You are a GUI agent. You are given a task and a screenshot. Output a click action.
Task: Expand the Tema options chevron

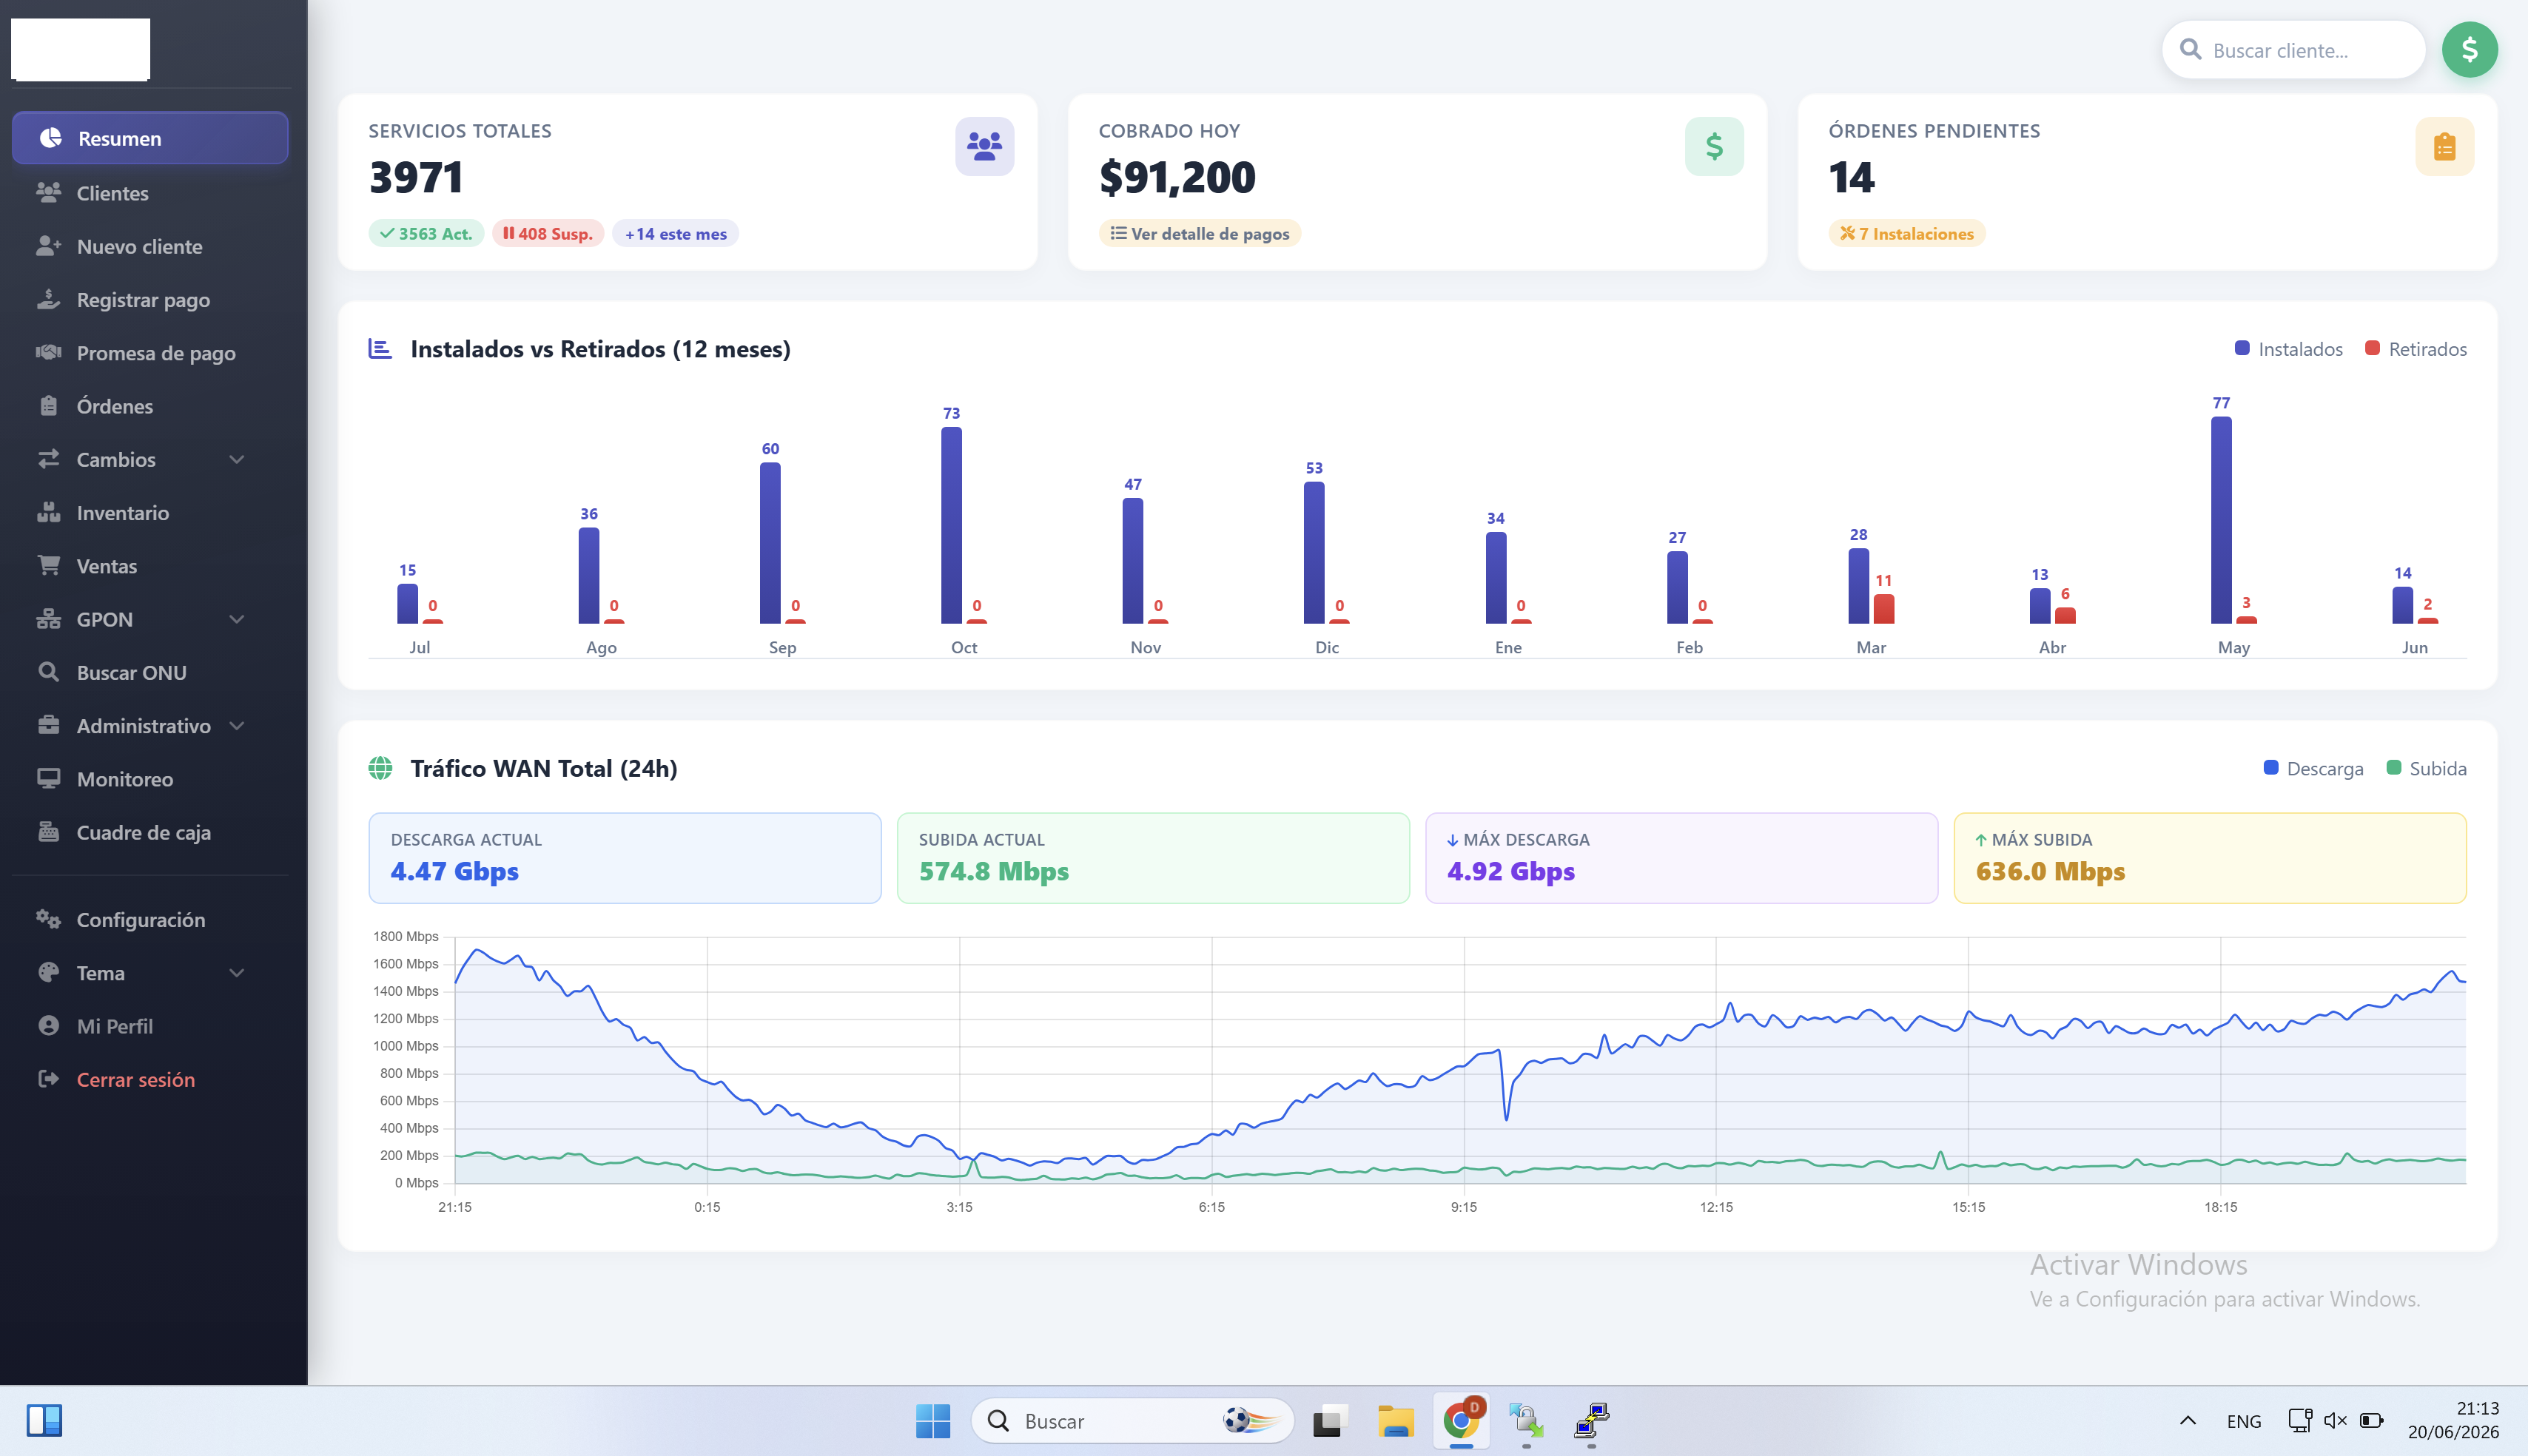point(237,973)
